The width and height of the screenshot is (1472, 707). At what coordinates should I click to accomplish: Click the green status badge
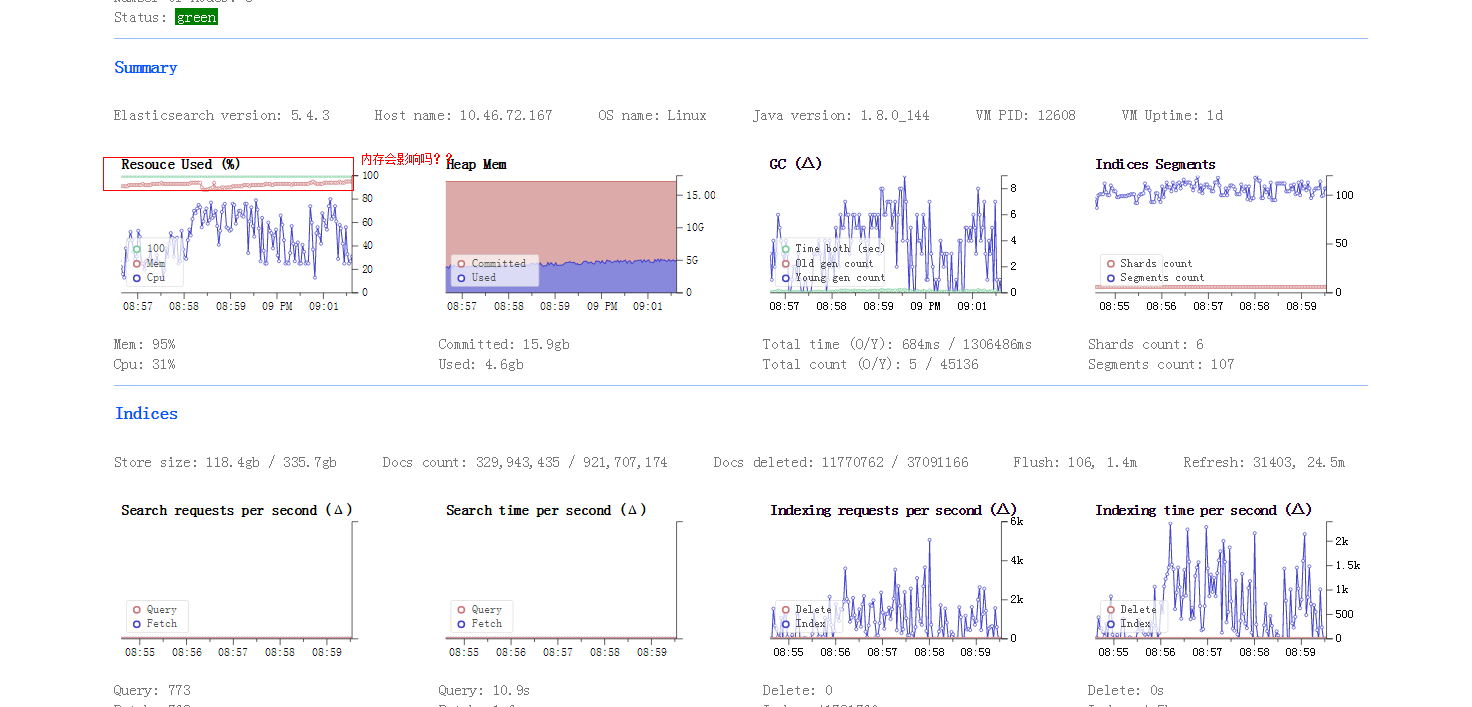(196, 17)
